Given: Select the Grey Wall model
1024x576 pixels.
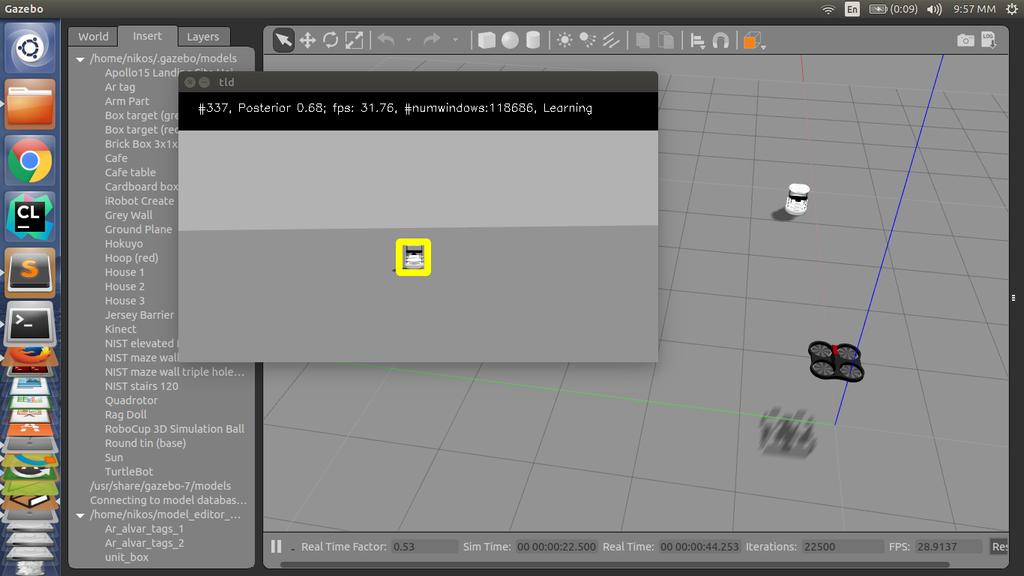Looking at the screenshot, I should click(129, 215).
